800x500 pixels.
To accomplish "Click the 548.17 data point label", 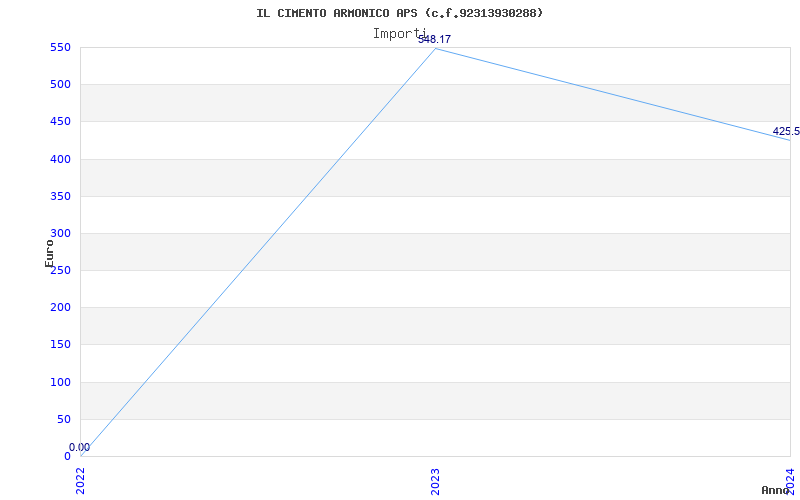I will point(434,39).
